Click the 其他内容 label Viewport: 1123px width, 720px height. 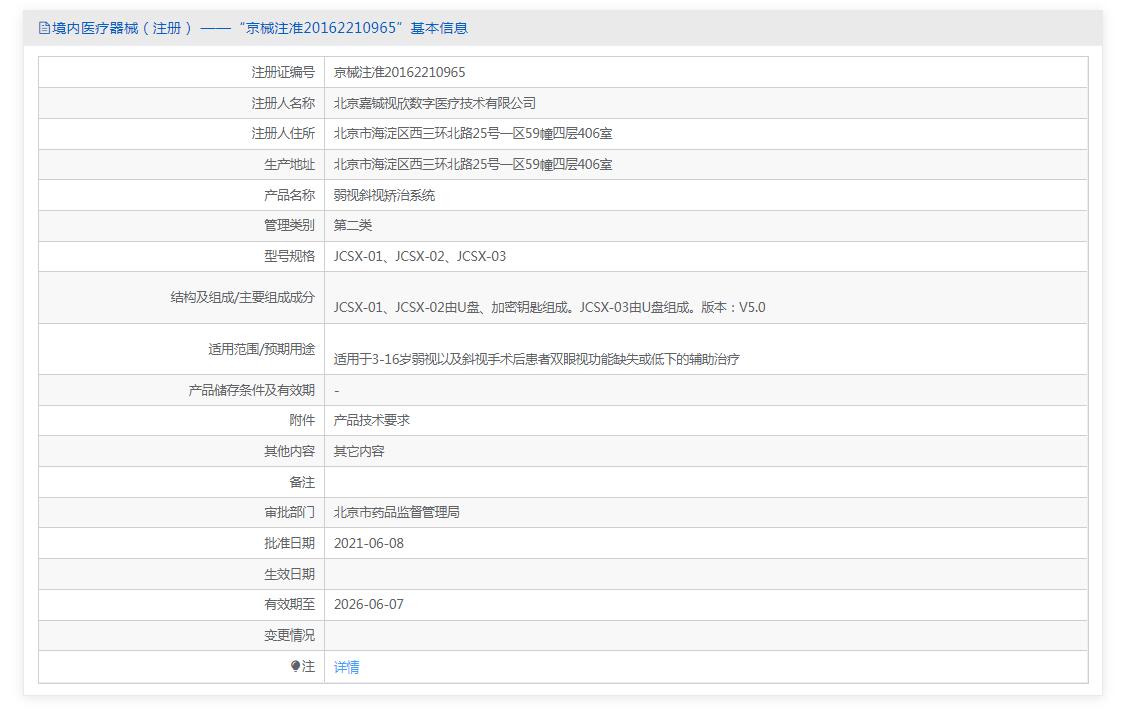[289, 451]
